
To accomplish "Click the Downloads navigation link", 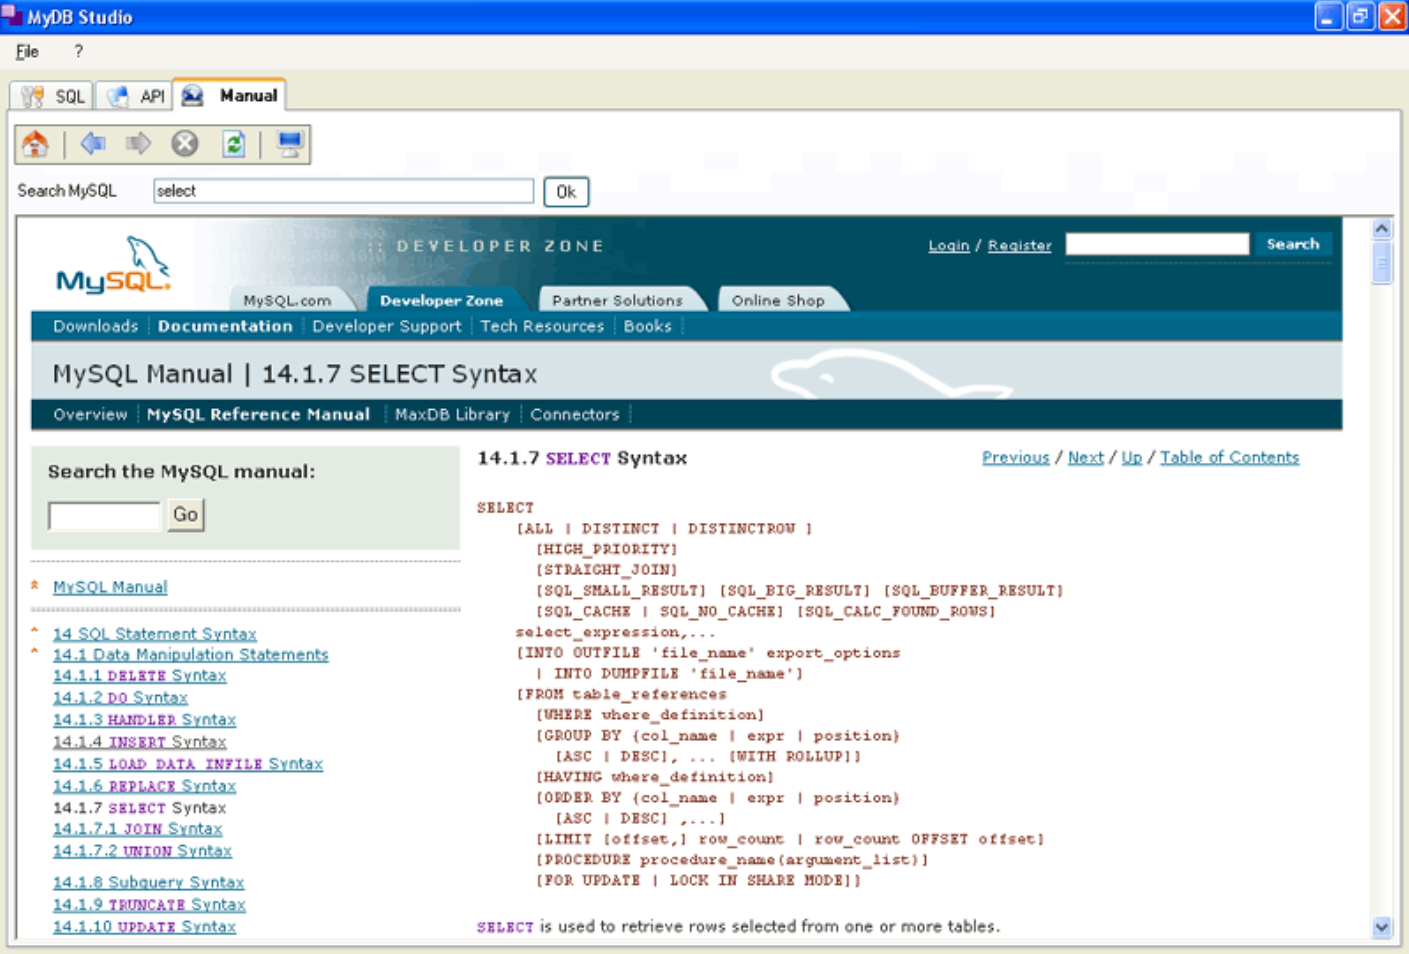I will [x=96, y=326].
